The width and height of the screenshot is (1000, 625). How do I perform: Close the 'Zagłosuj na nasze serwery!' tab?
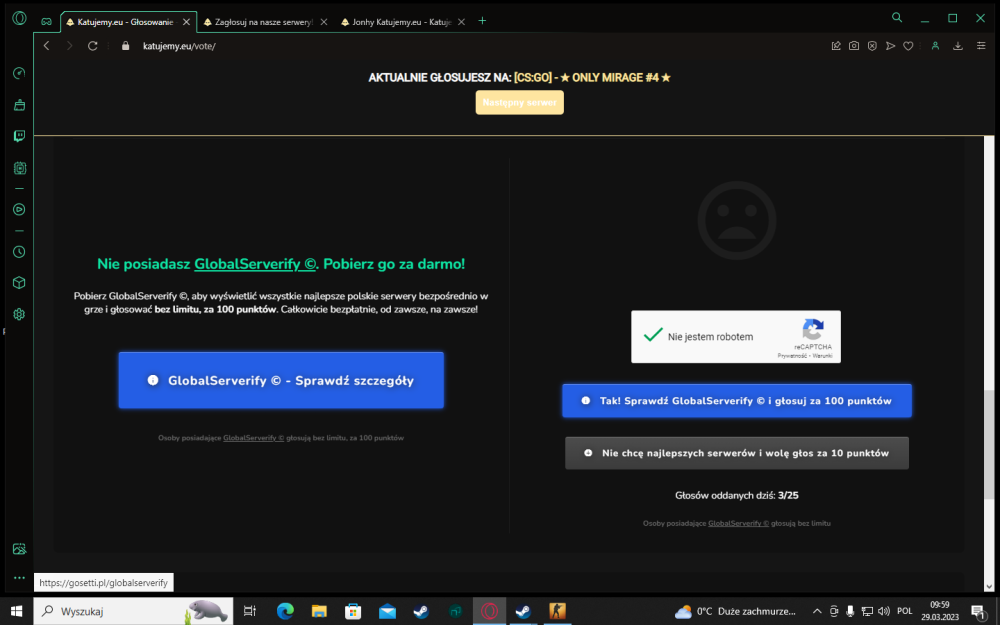click(x=324, y=22)
